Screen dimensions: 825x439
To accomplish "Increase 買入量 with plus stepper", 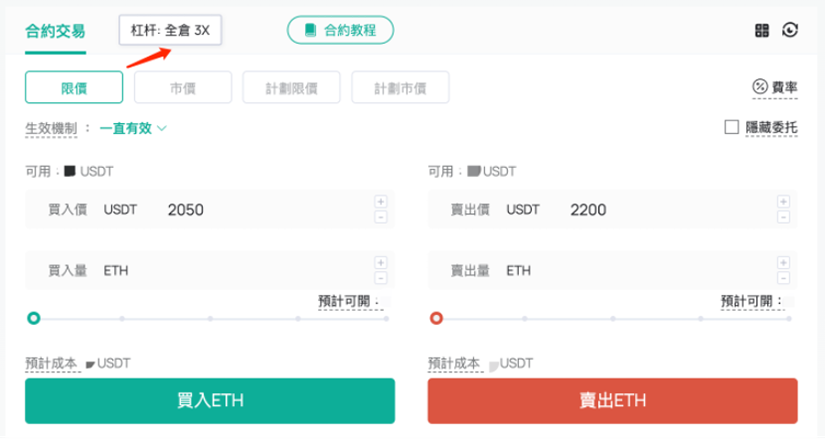I will [380, 263].
